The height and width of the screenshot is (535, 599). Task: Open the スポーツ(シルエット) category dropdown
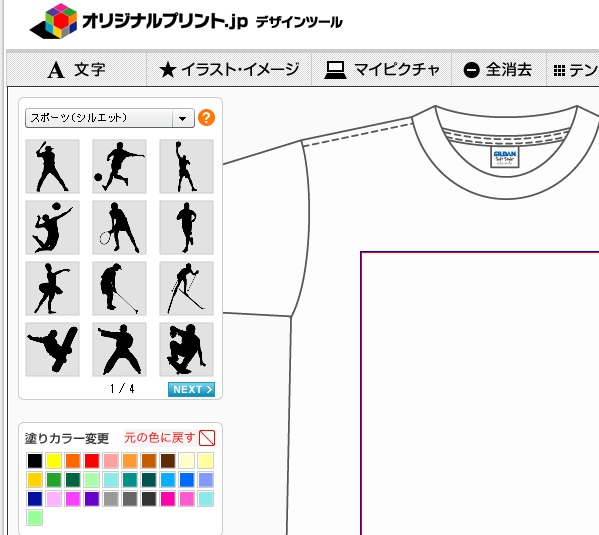coord(110,118)
